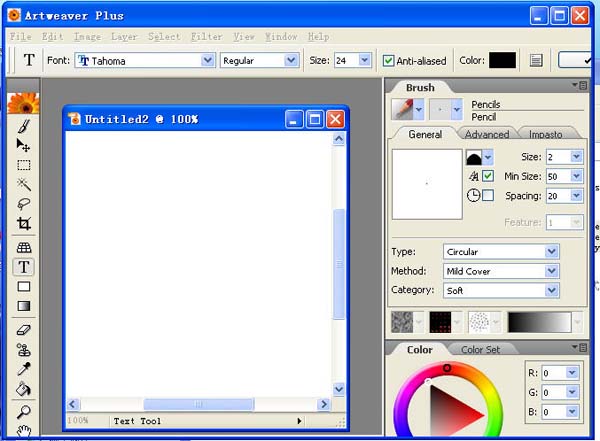Open the Edit menu
Viewport: 600px width, 441px height.
52,36
